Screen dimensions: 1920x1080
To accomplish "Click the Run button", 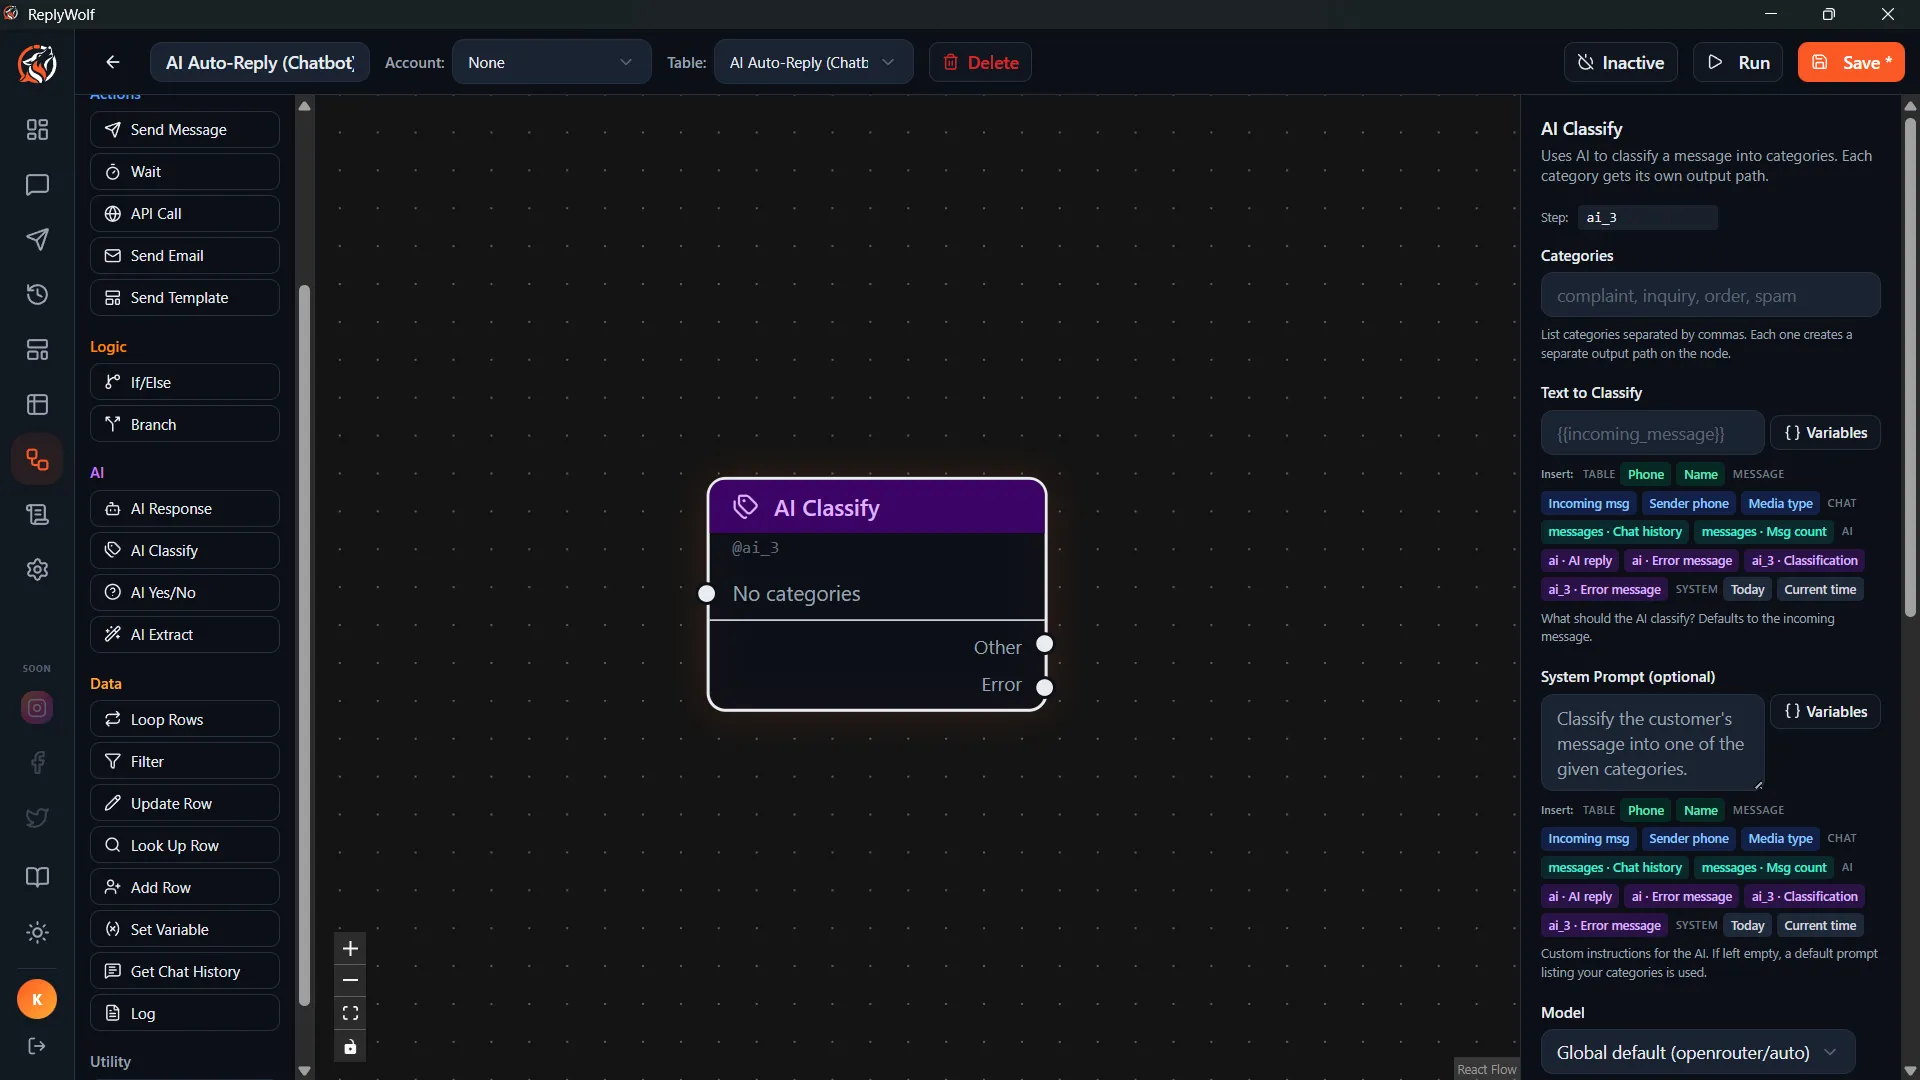I will [1738, 62].
